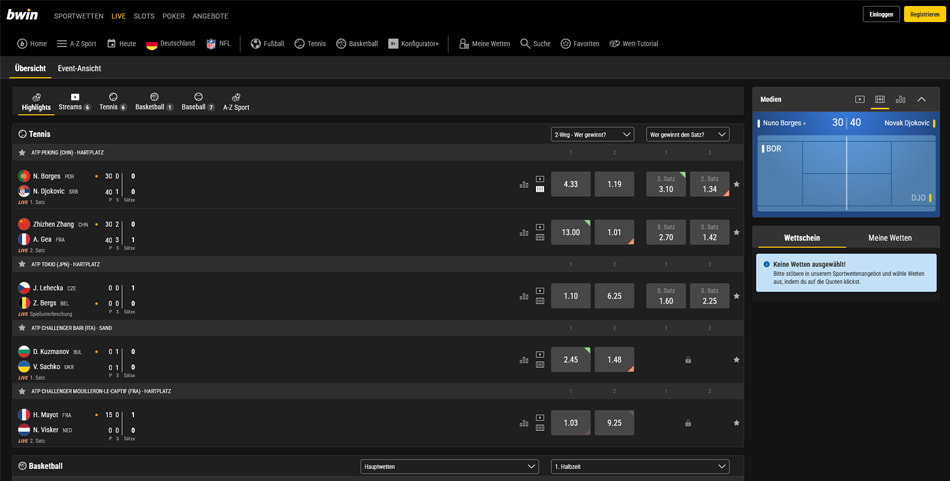Open LIVE in top menu
This screenshot has height=481, width=950.
point(119,16)
